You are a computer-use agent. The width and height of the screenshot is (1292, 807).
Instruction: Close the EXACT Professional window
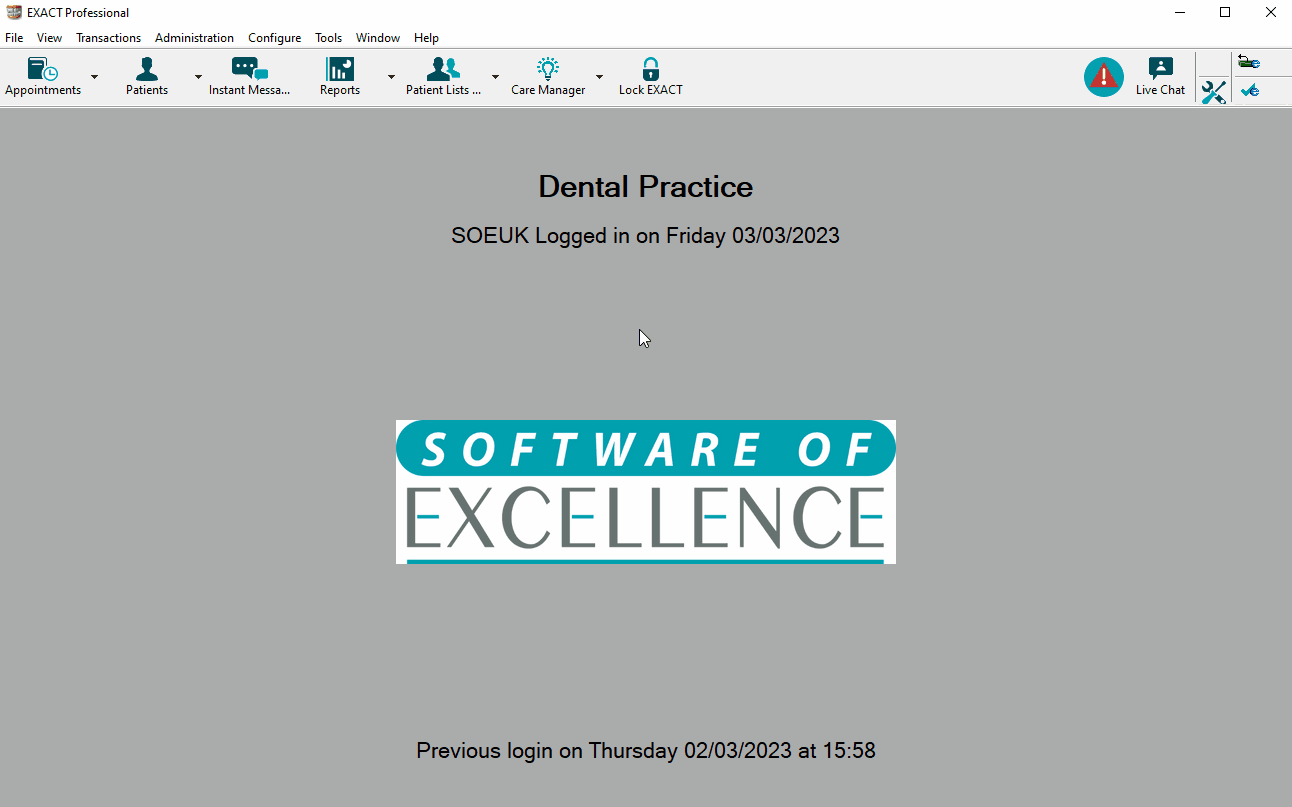1270,13
